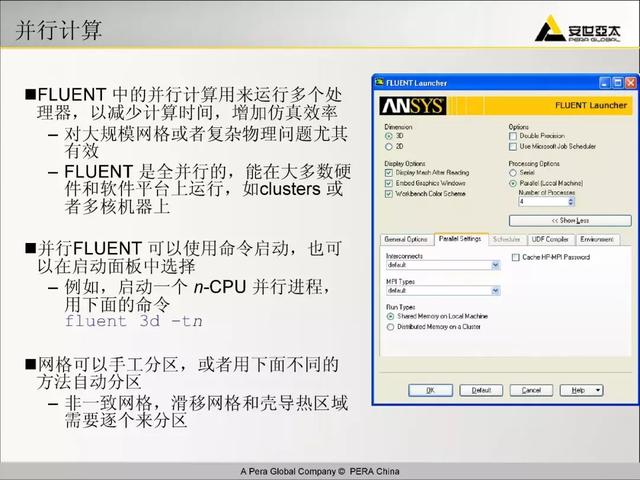Screen dimensions: 640x480
Task: Enable the Double Precision checkbox
Action: coord(513,136)
